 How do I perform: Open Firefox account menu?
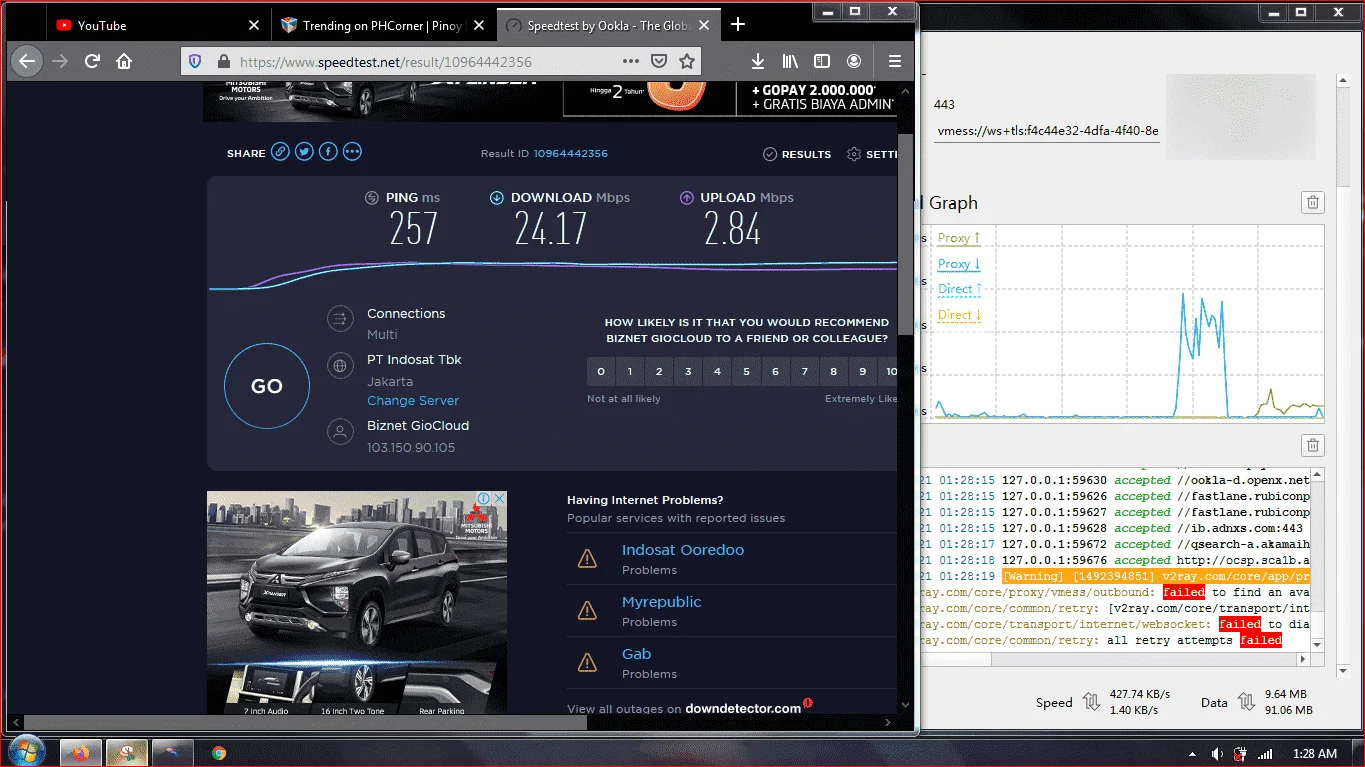click(x=854, y=61)
